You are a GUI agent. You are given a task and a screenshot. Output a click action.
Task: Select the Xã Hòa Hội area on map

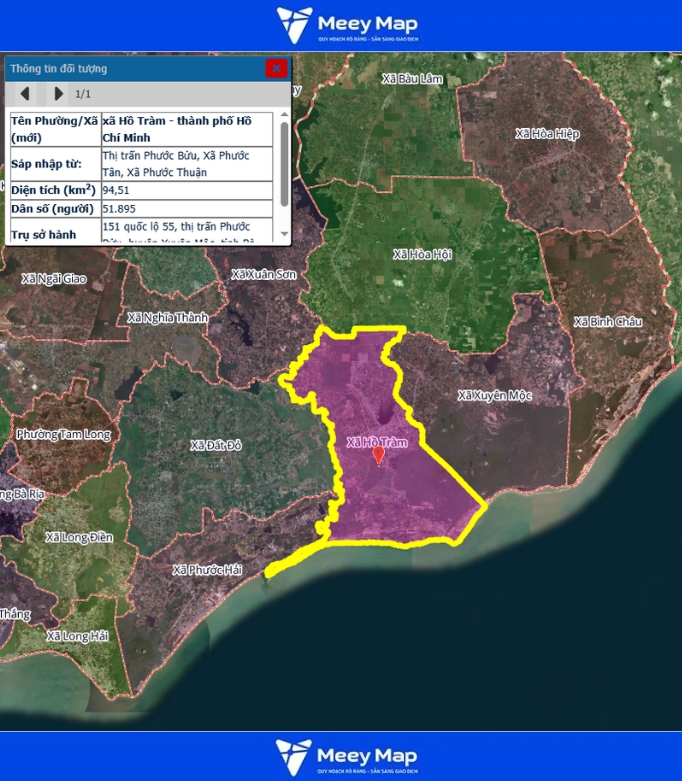423,254
